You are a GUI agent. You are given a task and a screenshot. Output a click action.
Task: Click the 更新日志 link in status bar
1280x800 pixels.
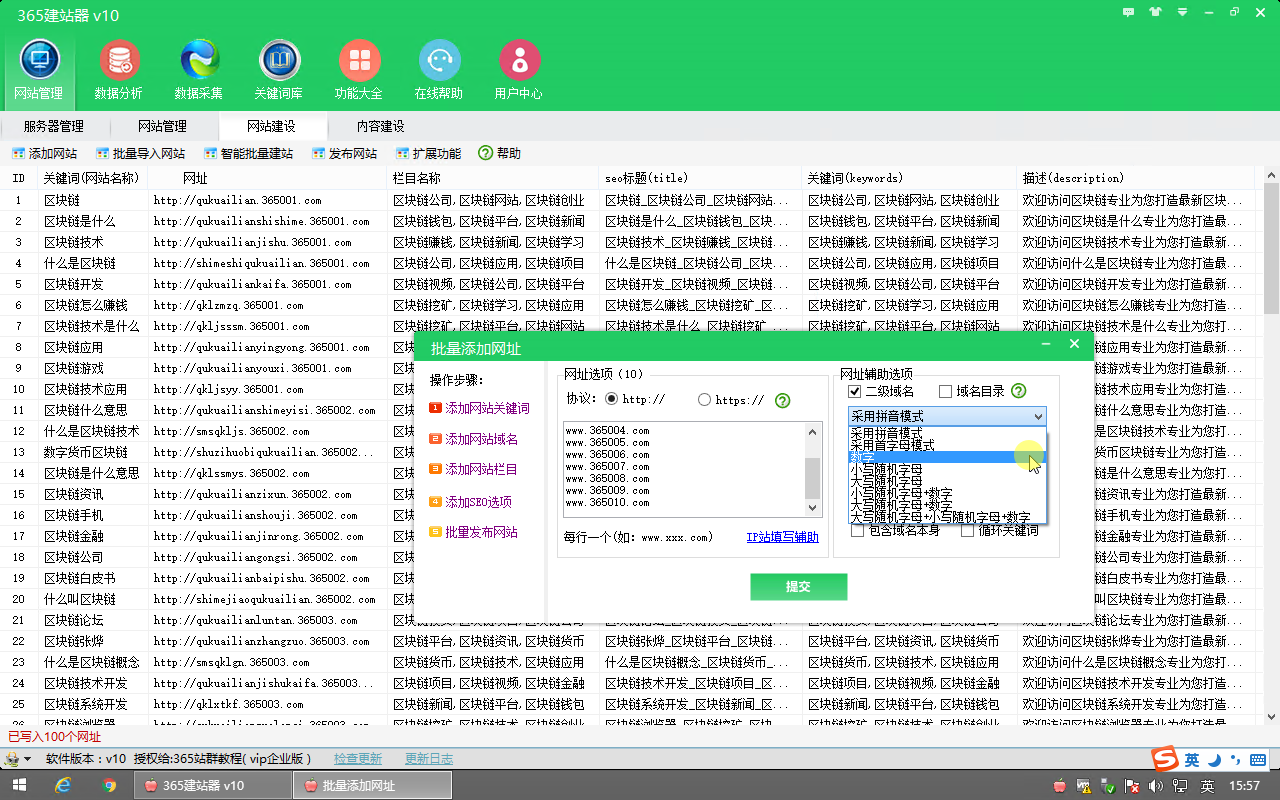click(429, 759)
